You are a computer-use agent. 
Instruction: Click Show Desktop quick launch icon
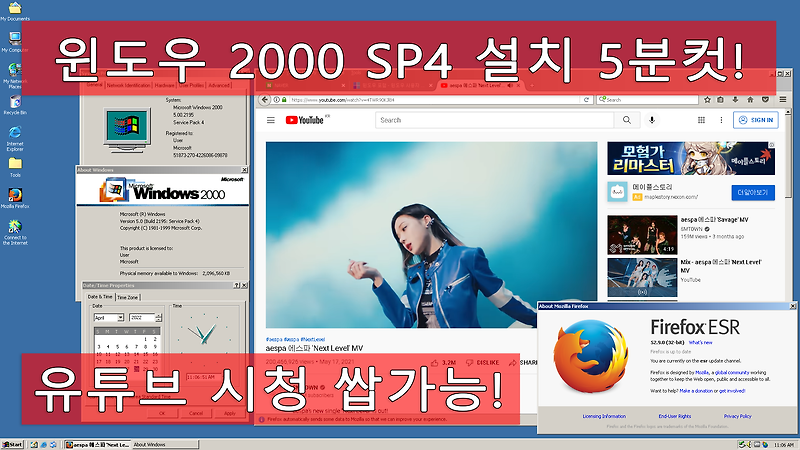[34, 445]
